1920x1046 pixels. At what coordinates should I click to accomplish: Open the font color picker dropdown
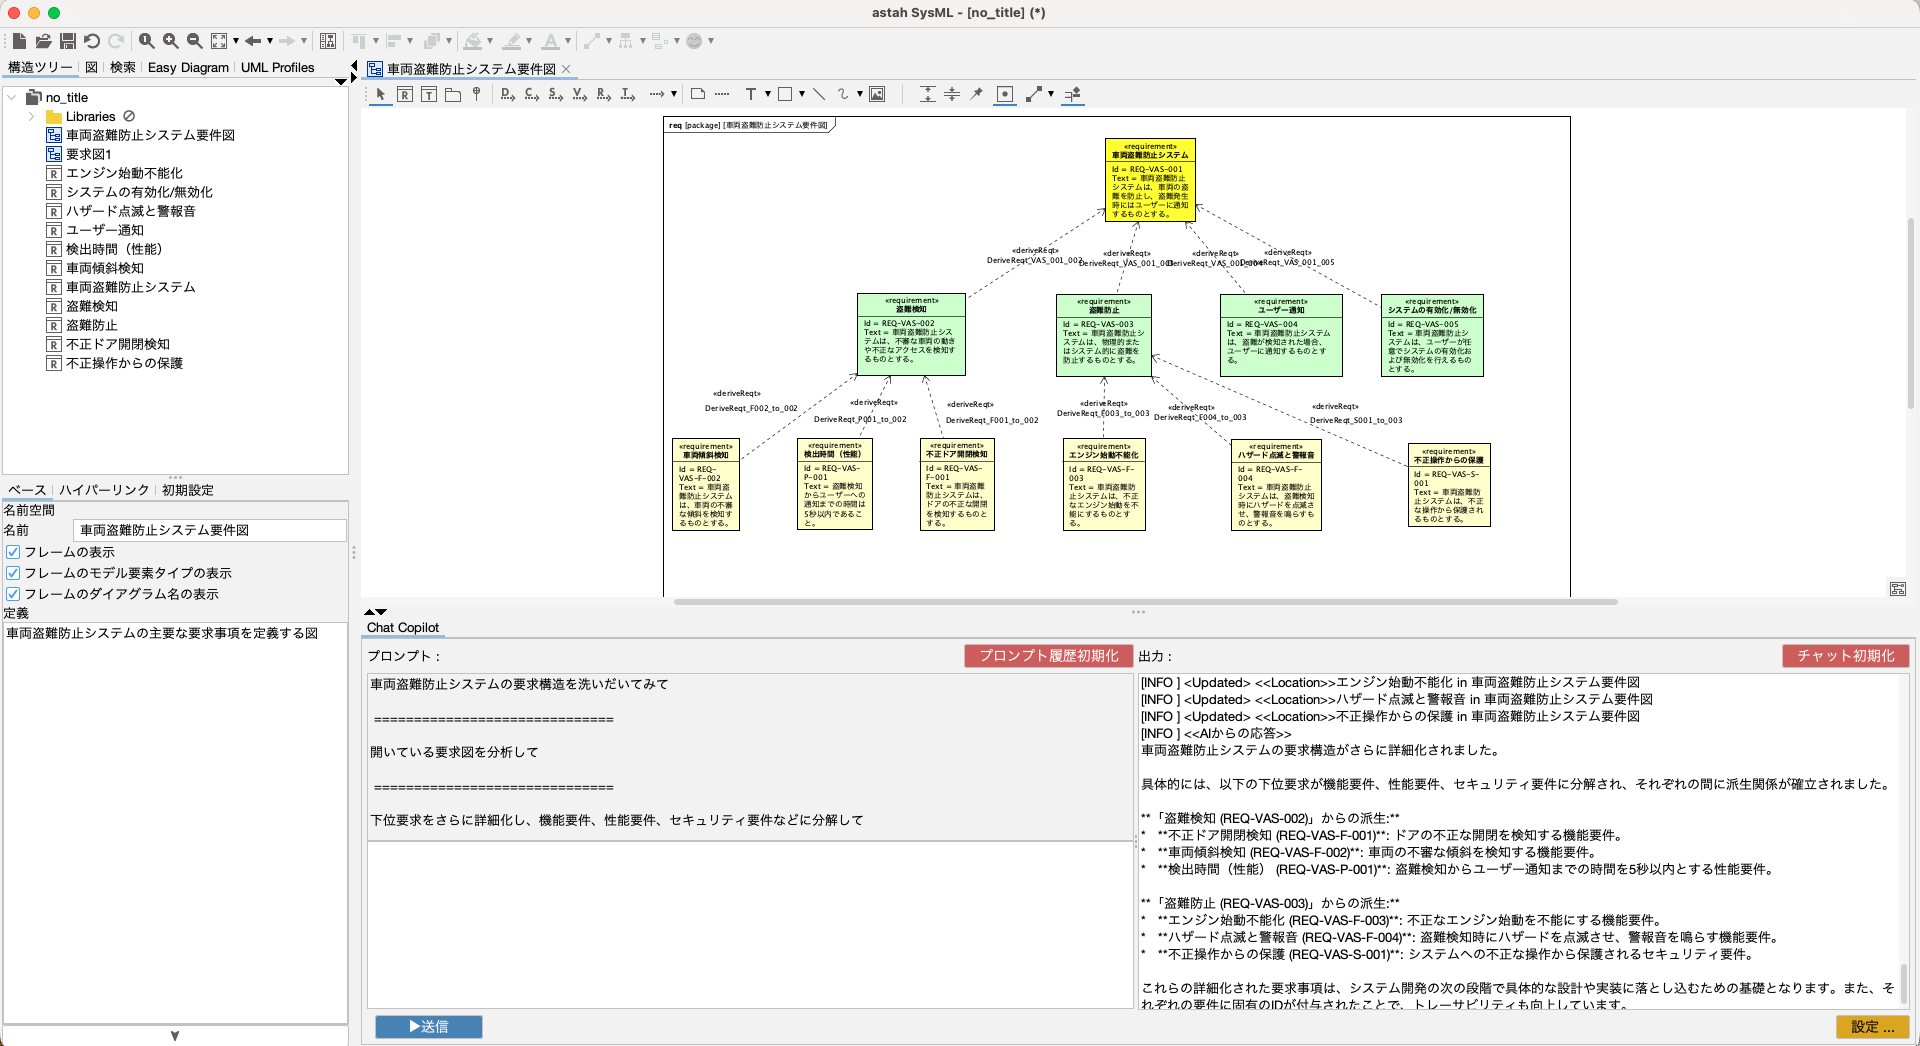(x=567, y=41)
